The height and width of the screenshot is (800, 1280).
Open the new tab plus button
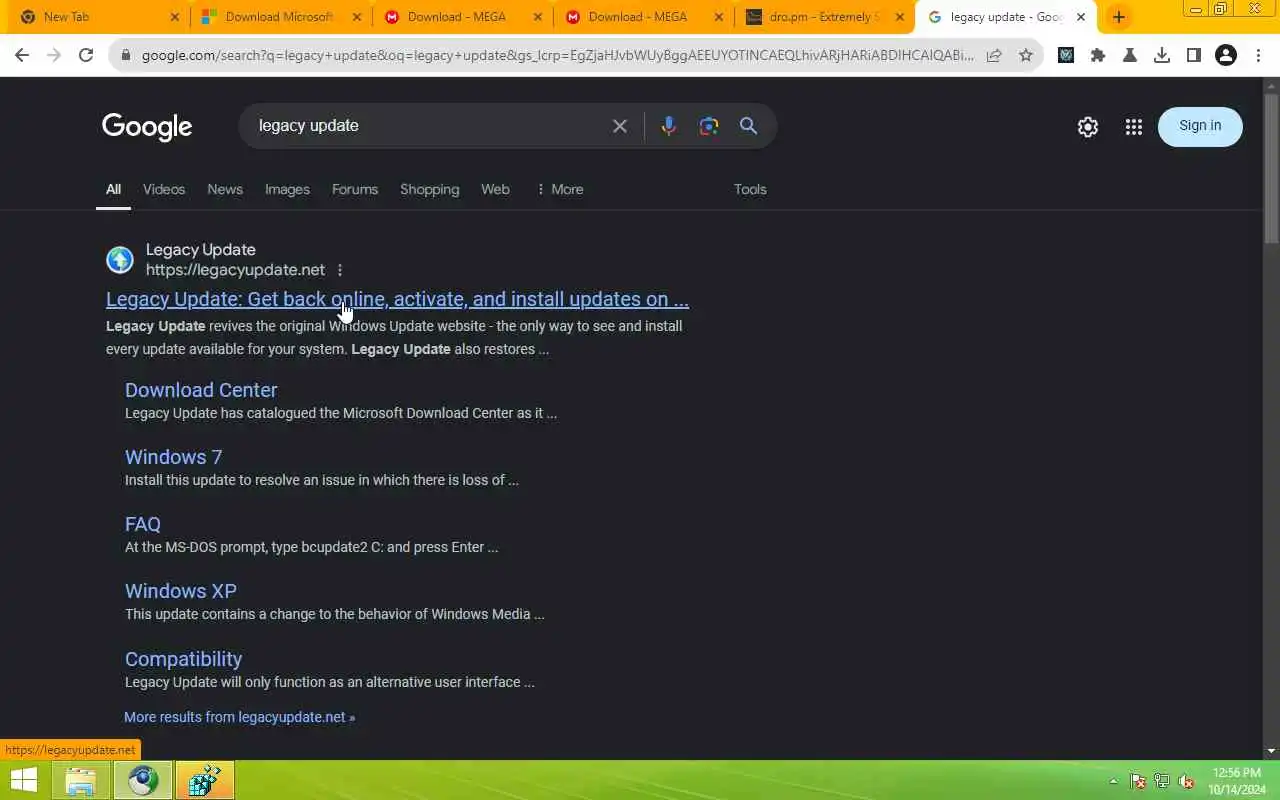[1119, 17]
